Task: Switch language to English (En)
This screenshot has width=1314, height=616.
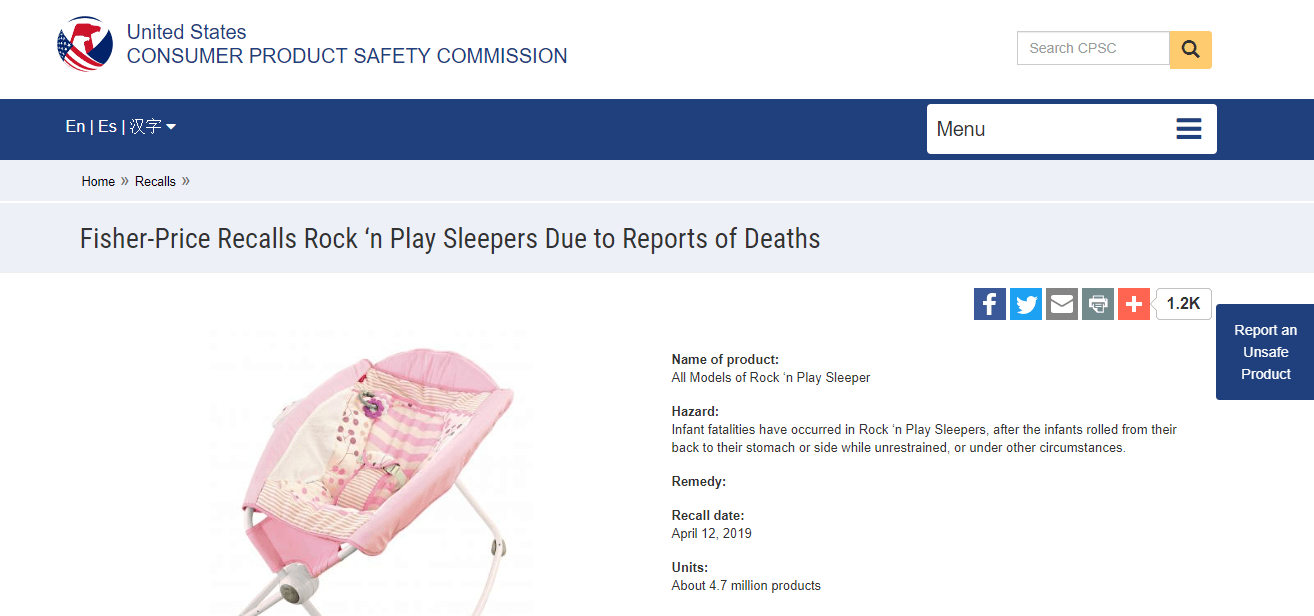Action: pyautogui.click(x=75, y=126)
